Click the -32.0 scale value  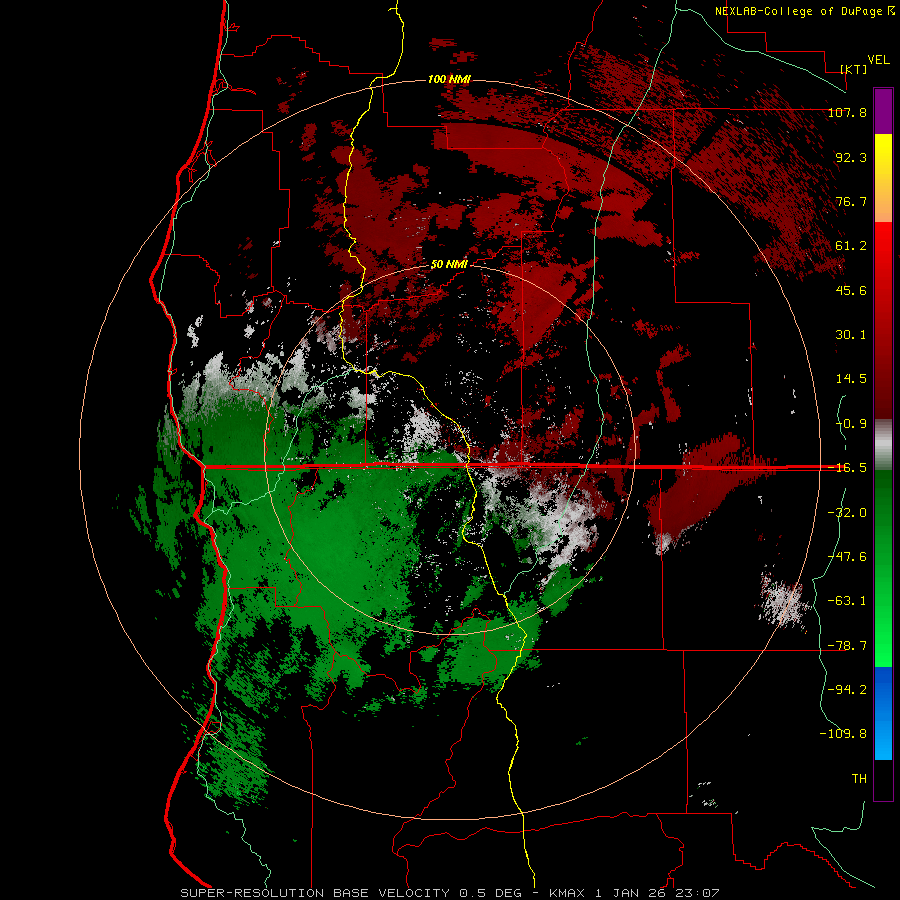tap(847, 513)
